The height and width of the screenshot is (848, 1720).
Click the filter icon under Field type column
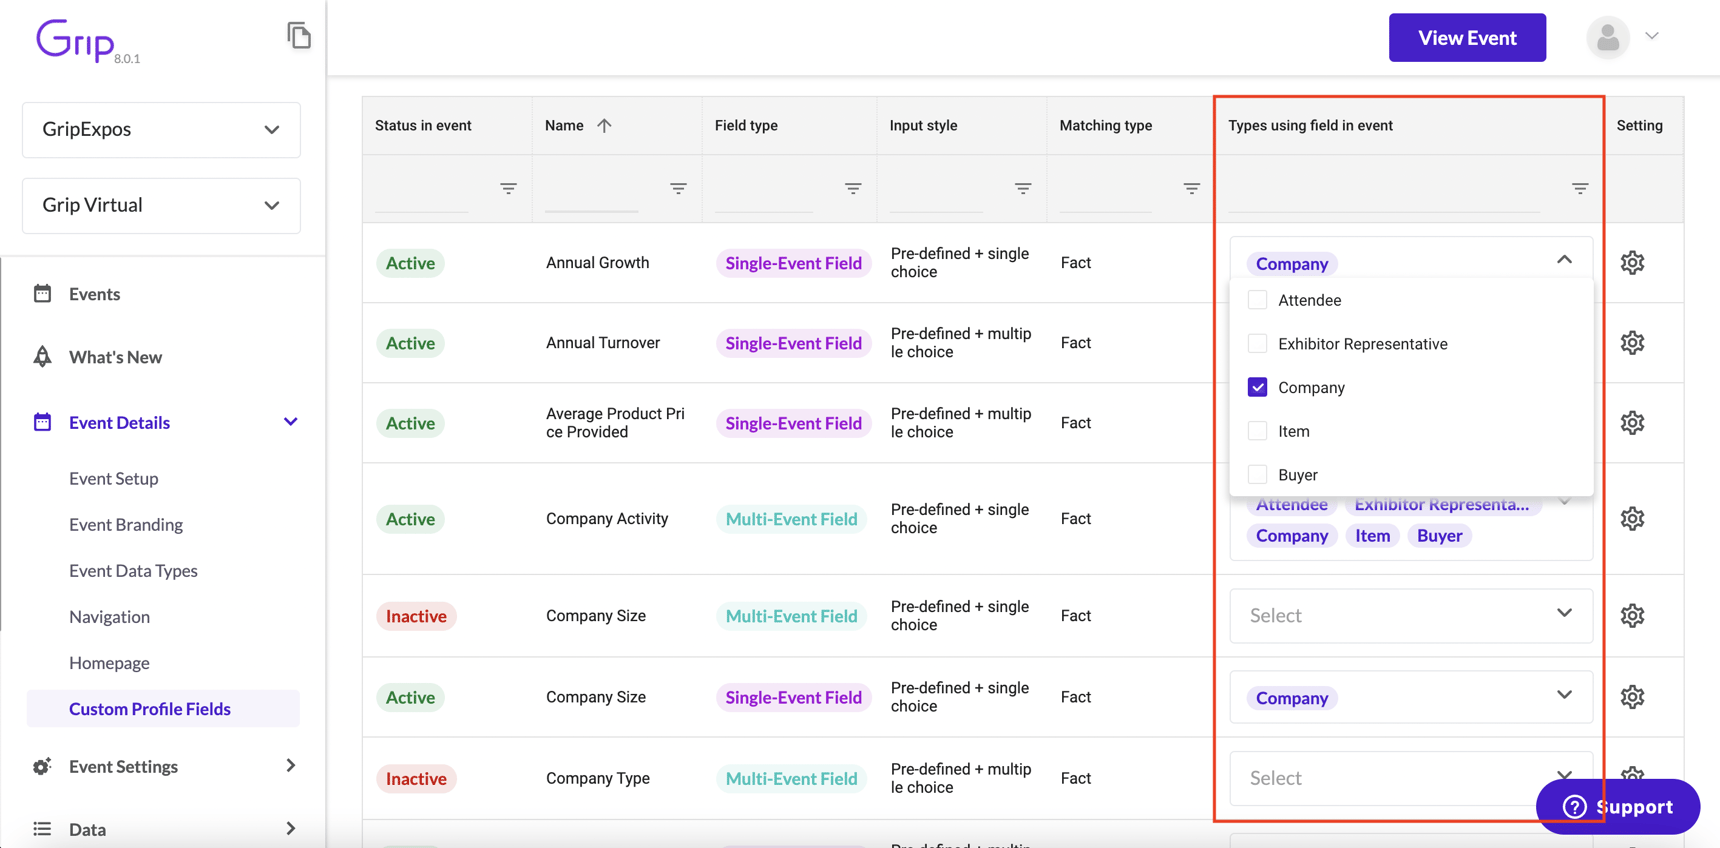click(x=852, y=188)
